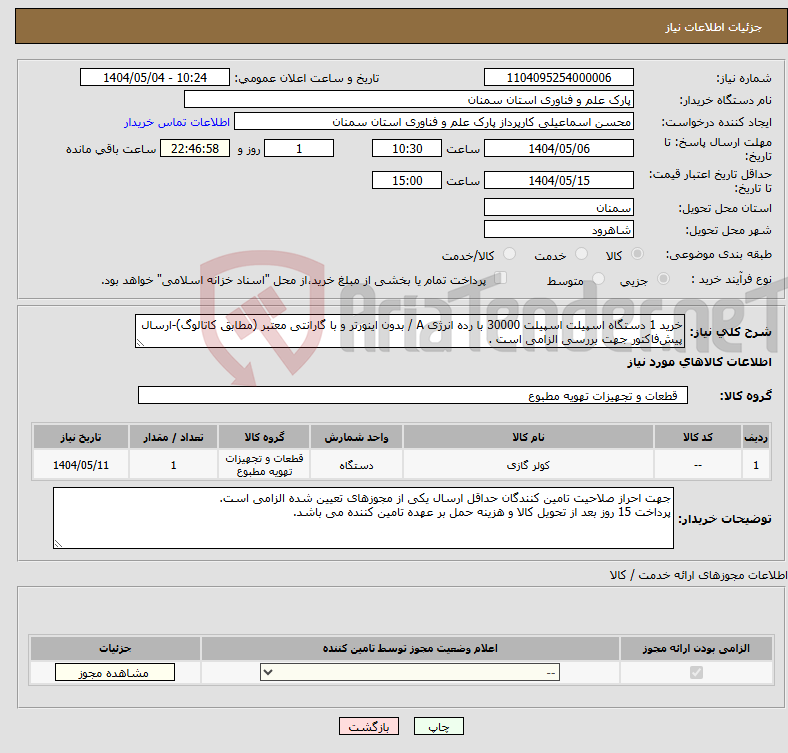This screenshot has height=753, width=788.
Task: Click the اطلاعات مجوزهای ارائه خدمت / کالا heading
Action: (x=698, y=575)
